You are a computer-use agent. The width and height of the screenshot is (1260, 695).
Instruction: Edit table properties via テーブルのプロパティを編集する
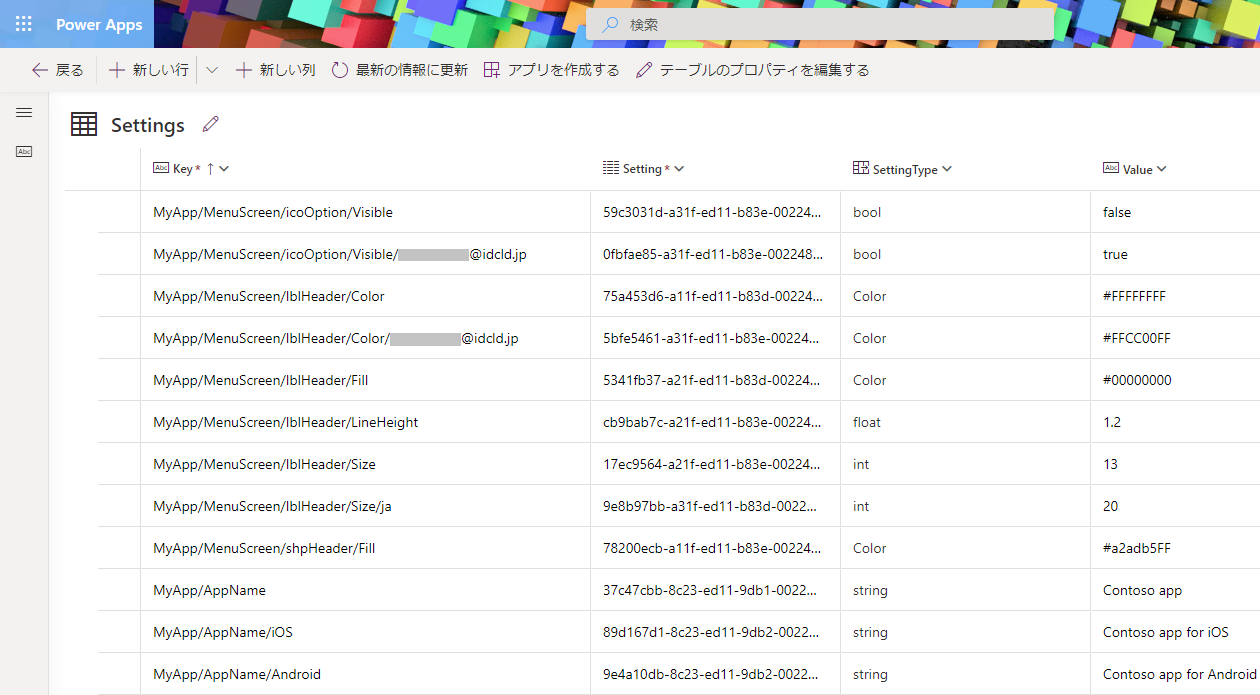click(752, 70)
